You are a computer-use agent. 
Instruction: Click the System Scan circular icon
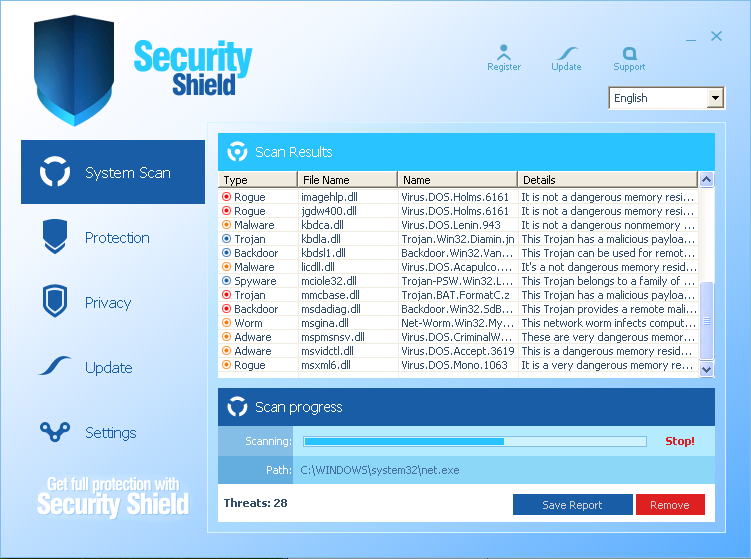point(55,171)
